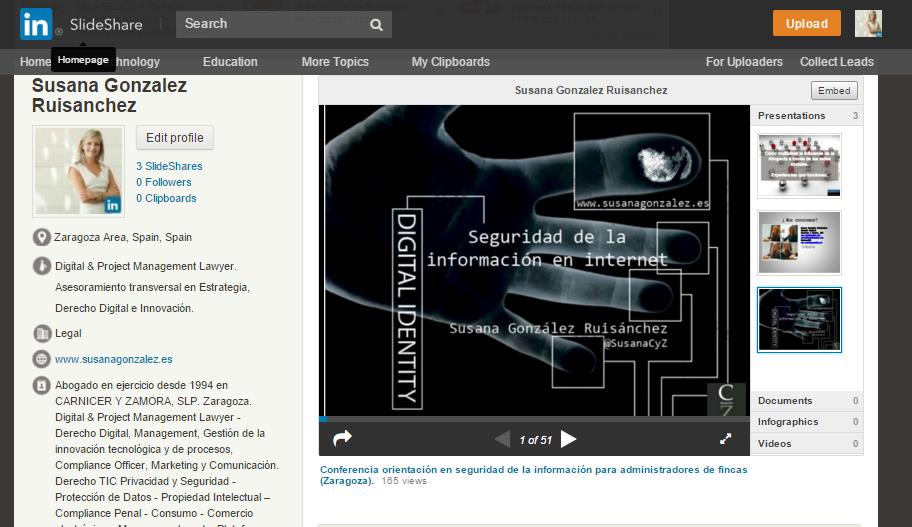The height and width of the screenshot is (527, 912).
Task: Click inside the Search input field
Action: [x=270, y=24]
